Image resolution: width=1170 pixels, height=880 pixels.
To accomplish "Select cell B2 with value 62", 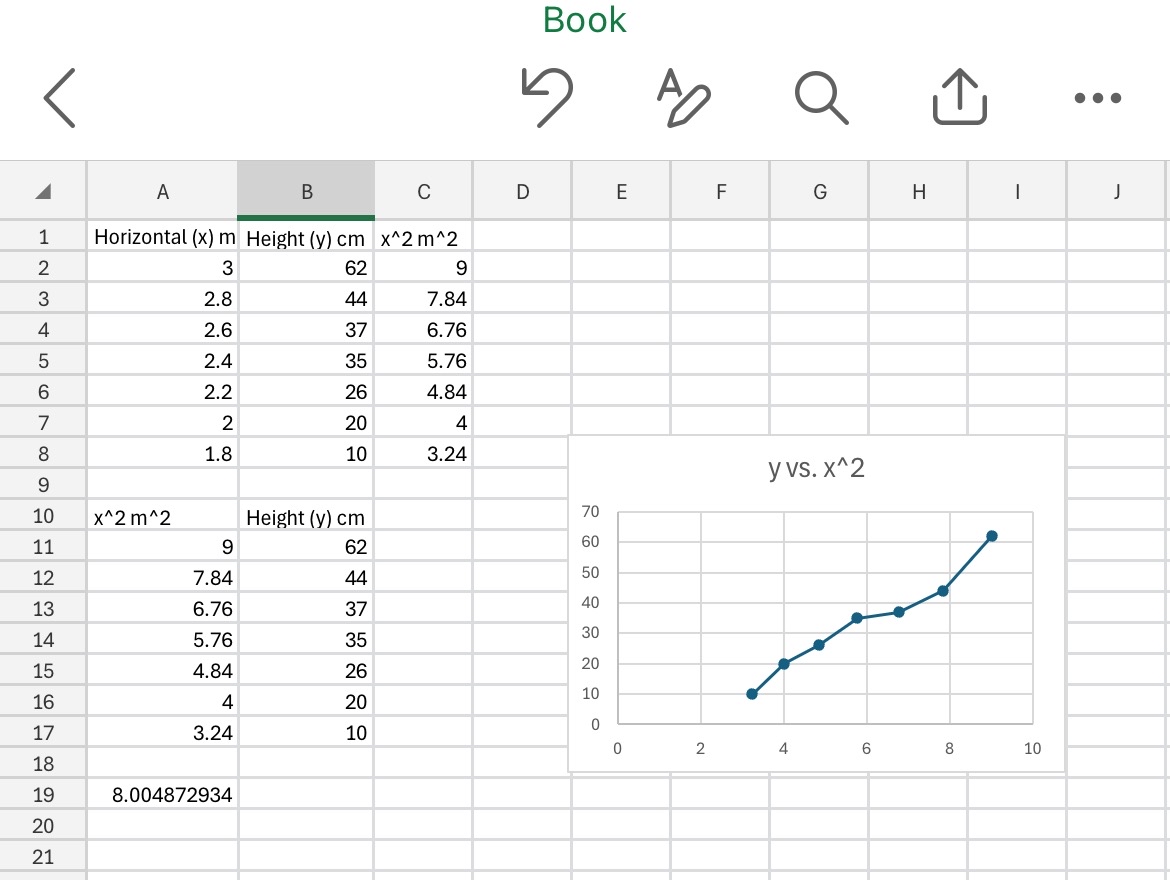I will [x=306, y=268].
